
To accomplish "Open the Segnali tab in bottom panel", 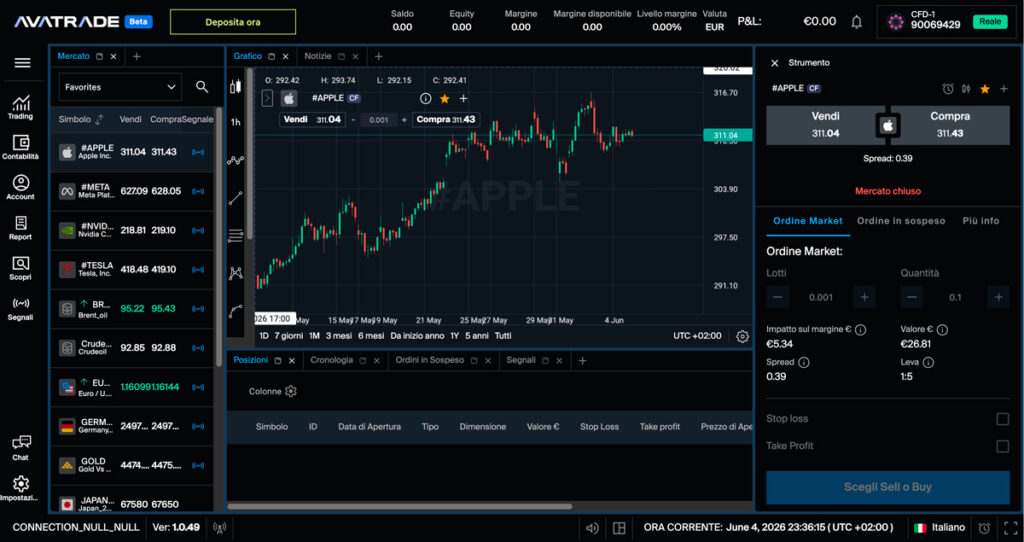I will 521,360.
